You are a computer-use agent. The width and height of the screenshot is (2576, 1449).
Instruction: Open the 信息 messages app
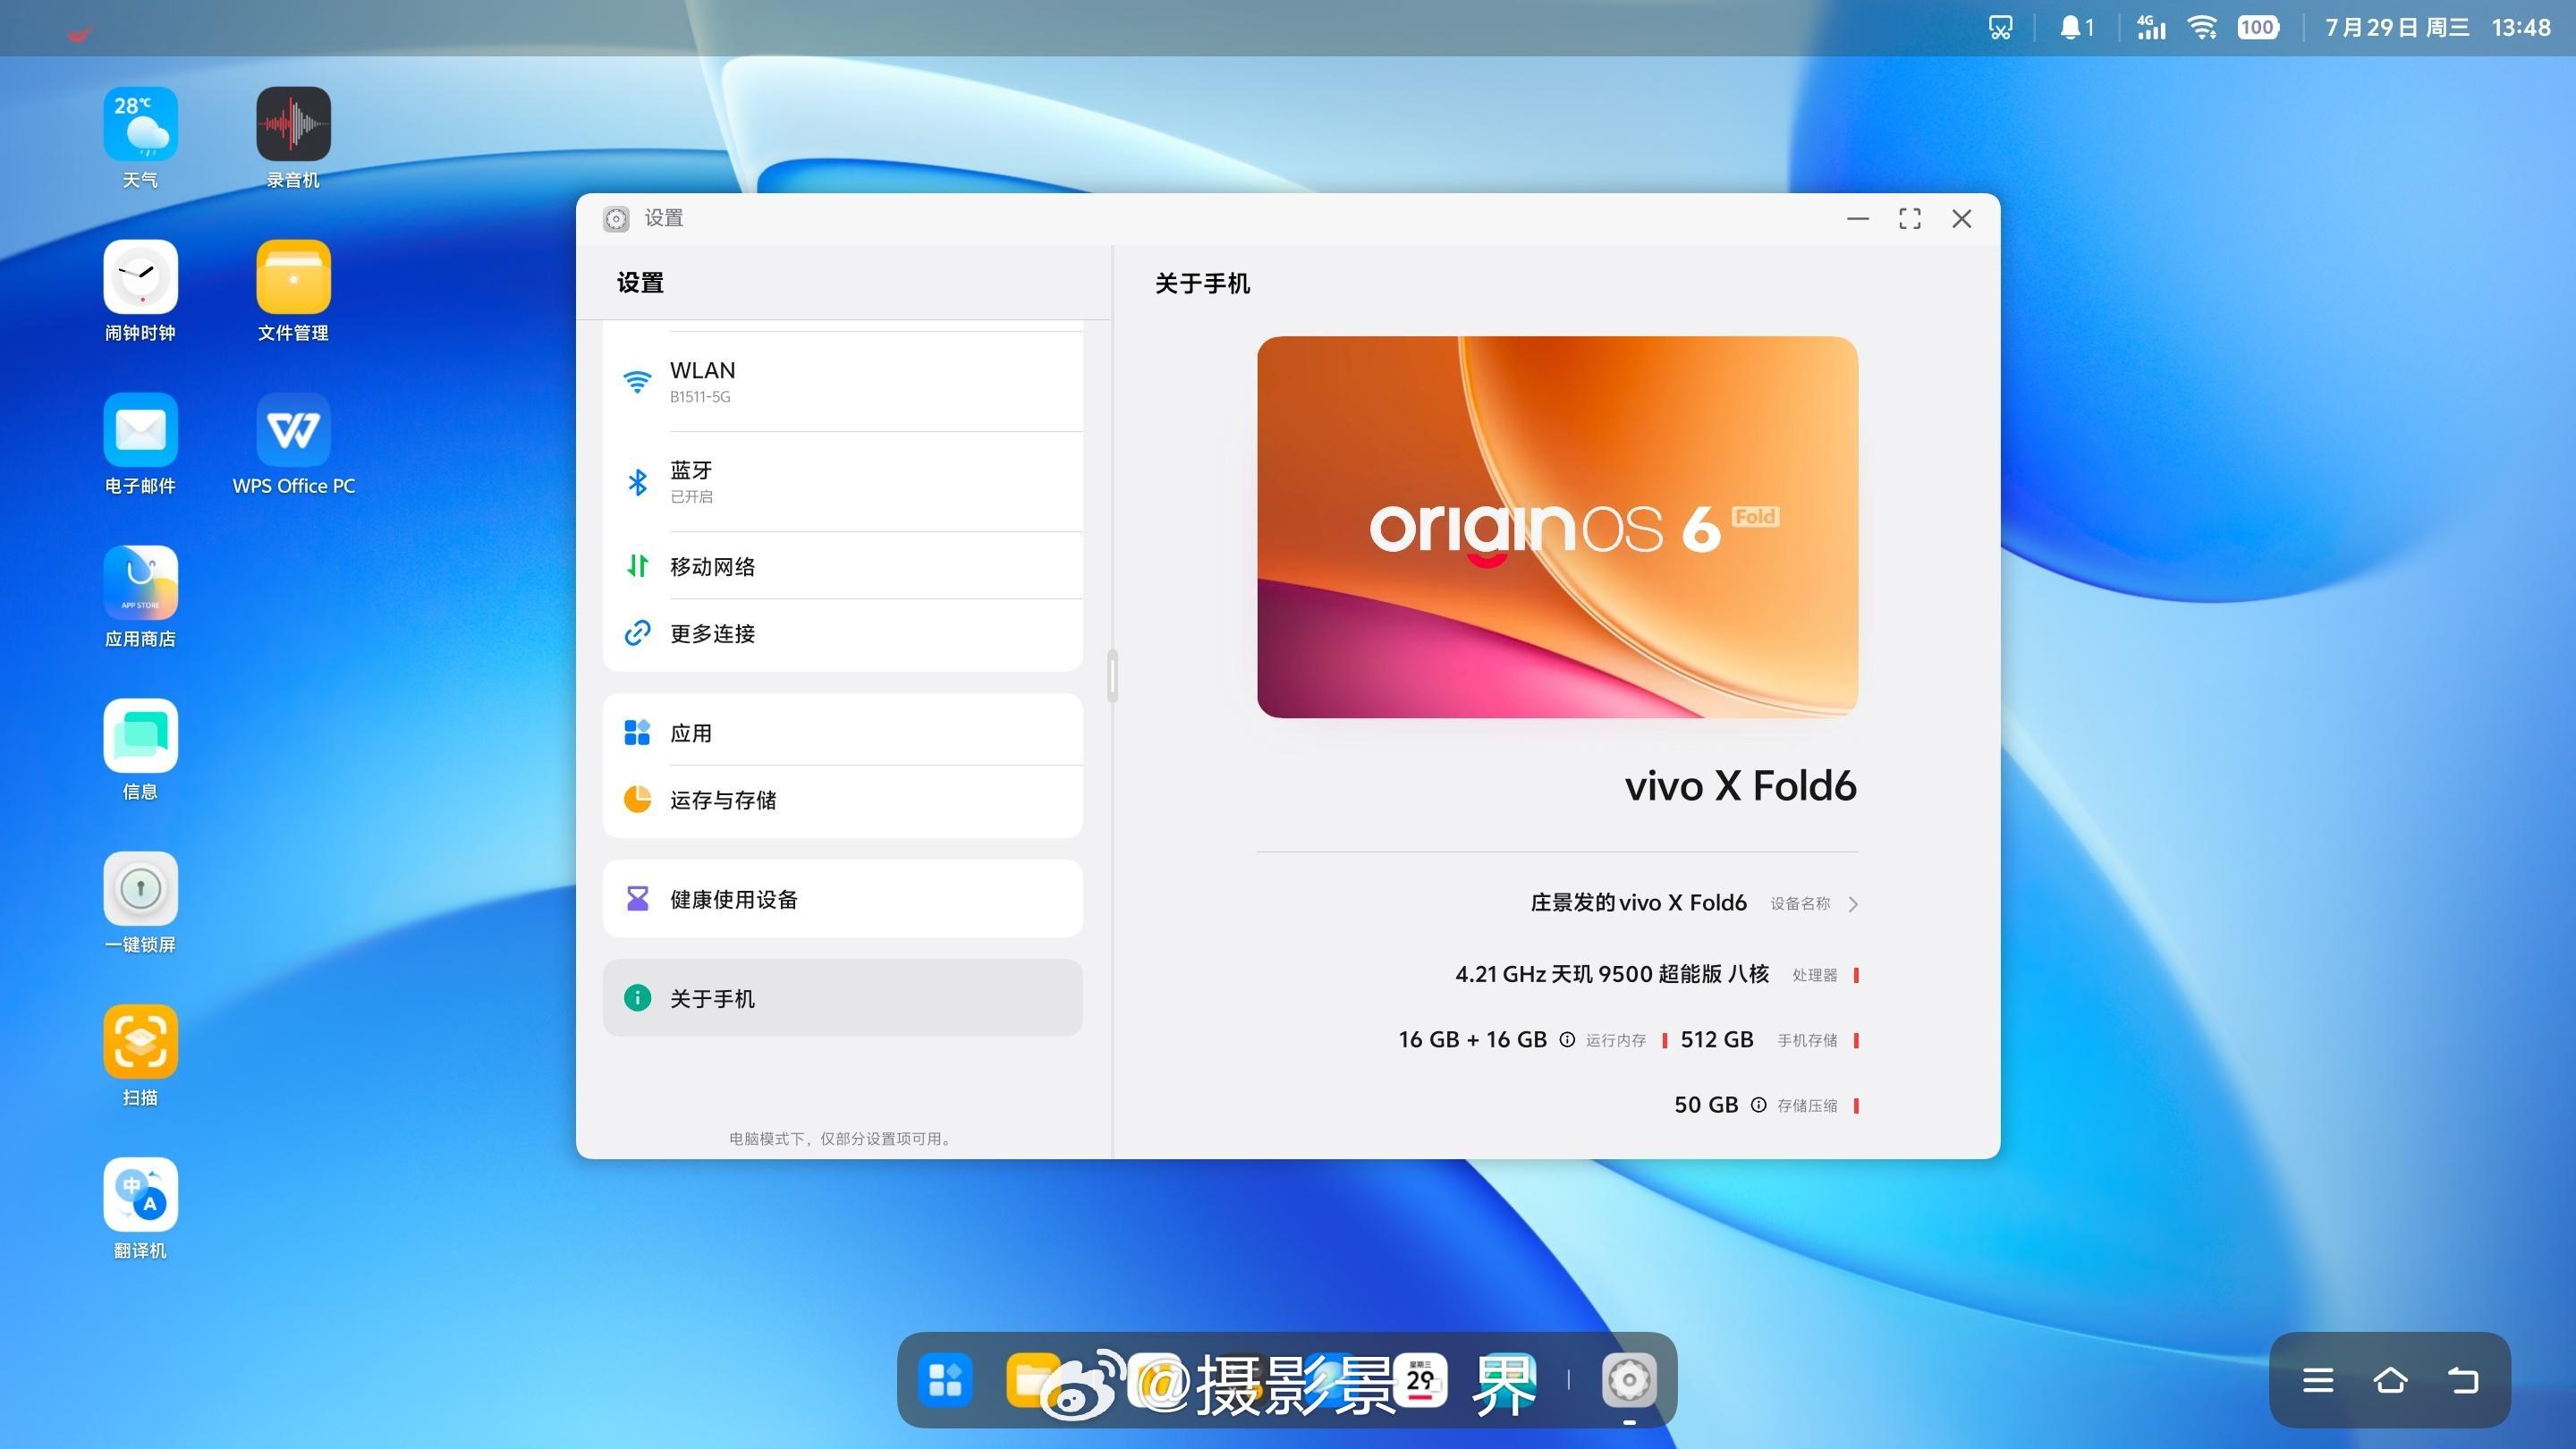(140, 736)
